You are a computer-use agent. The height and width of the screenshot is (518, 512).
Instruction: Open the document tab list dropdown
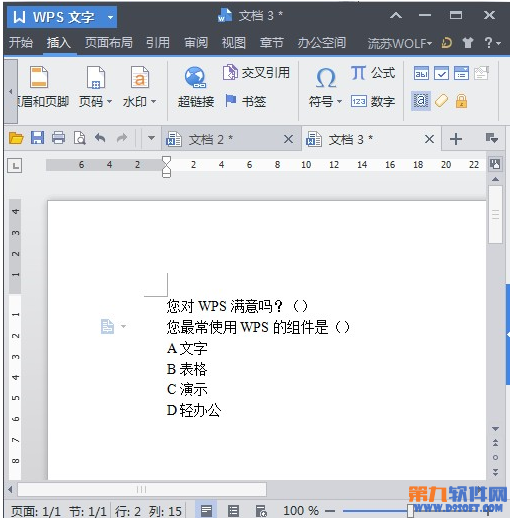(492, 138)
